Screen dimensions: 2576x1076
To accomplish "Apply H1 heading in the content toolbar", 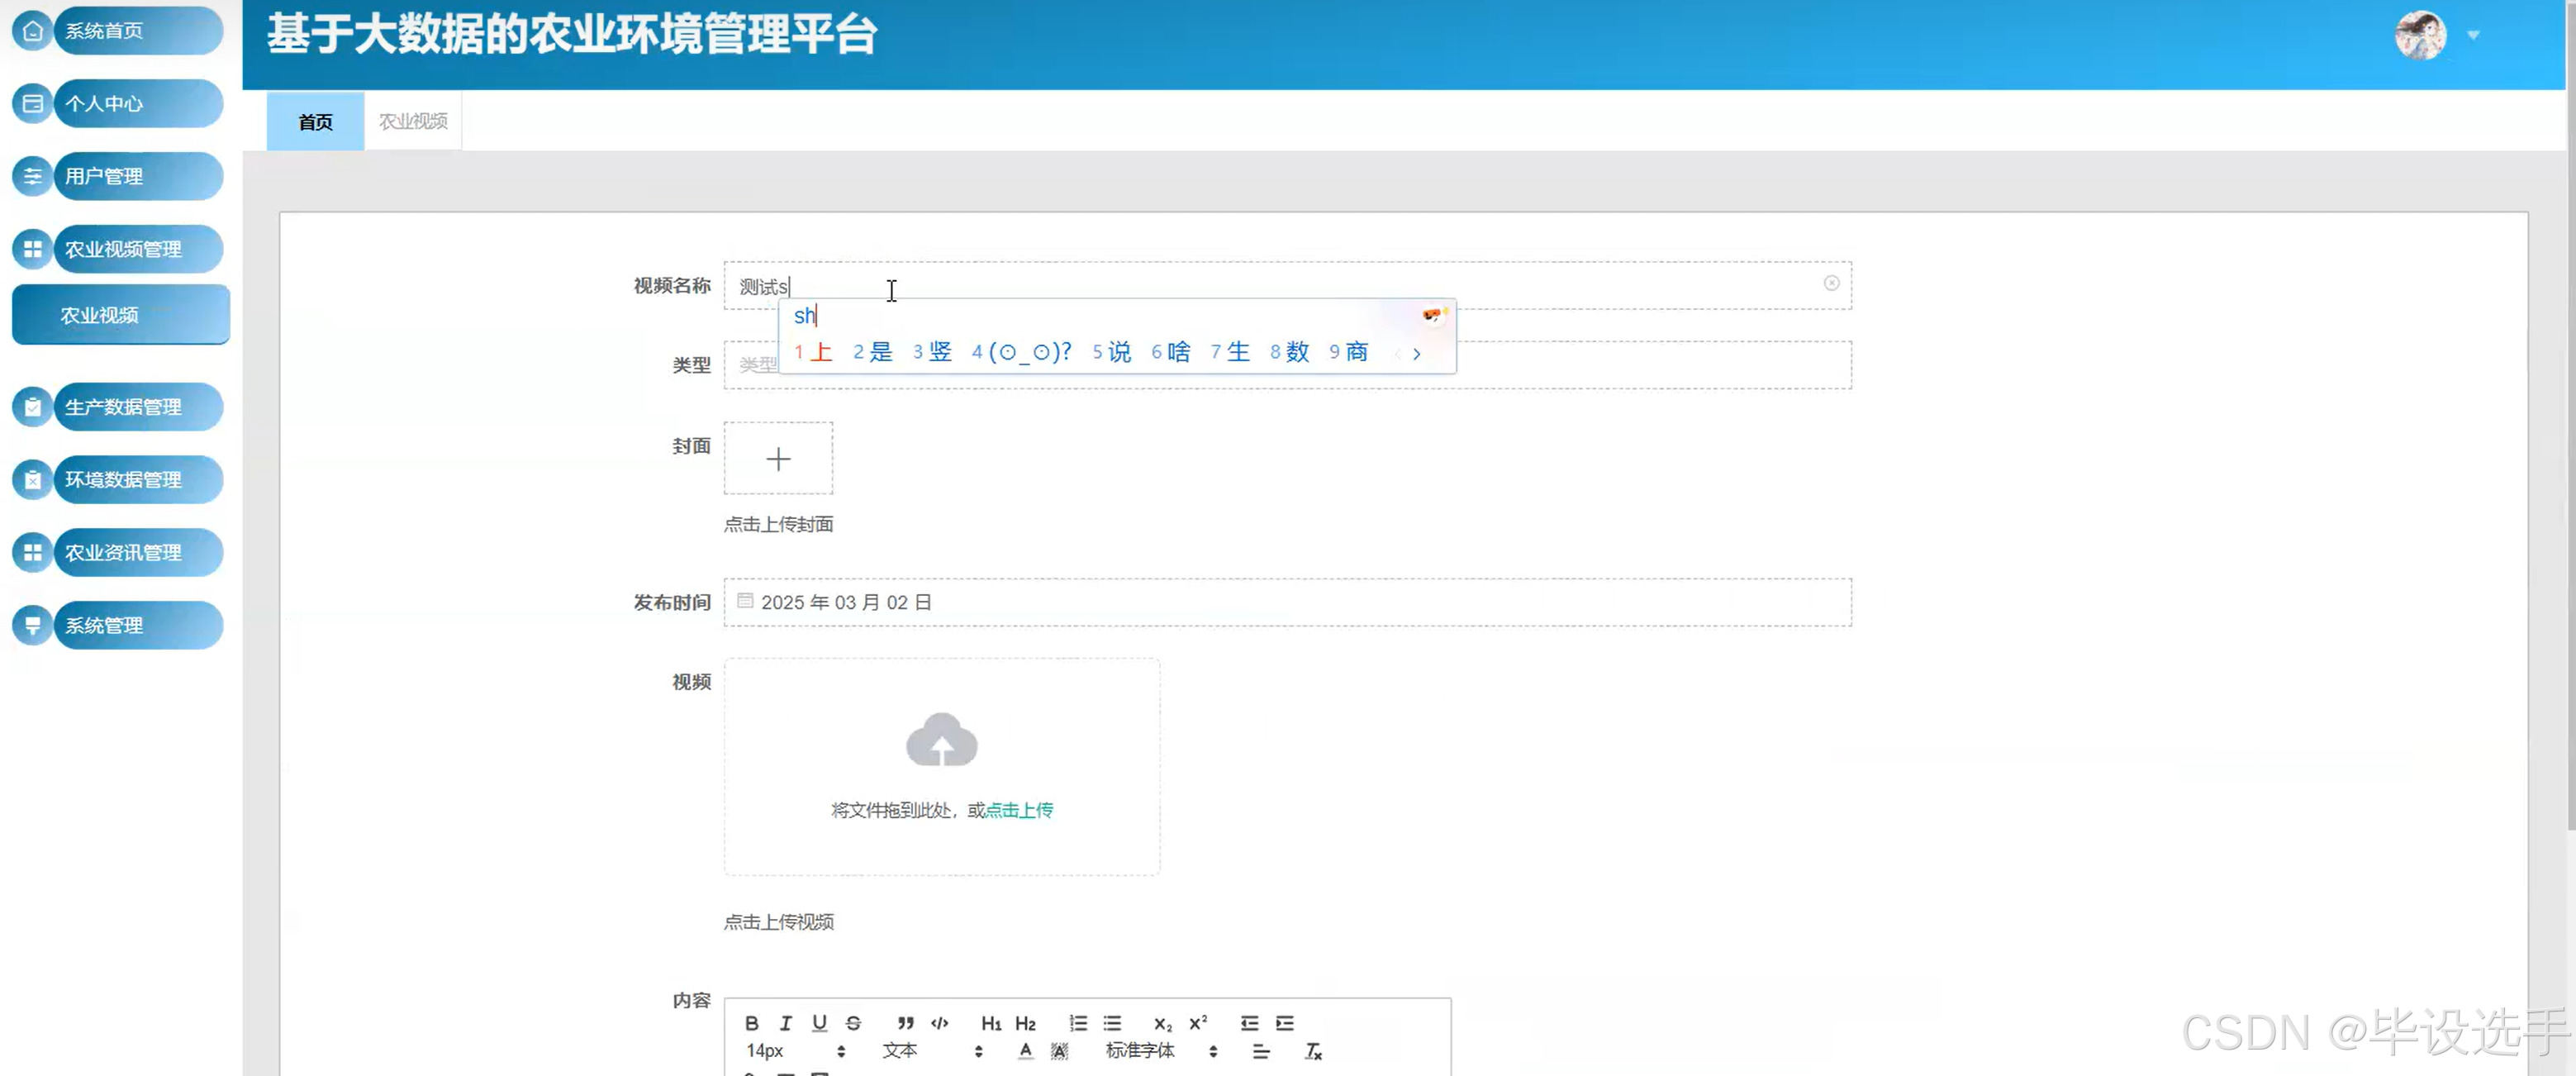I will click(x=991, y=1022).
